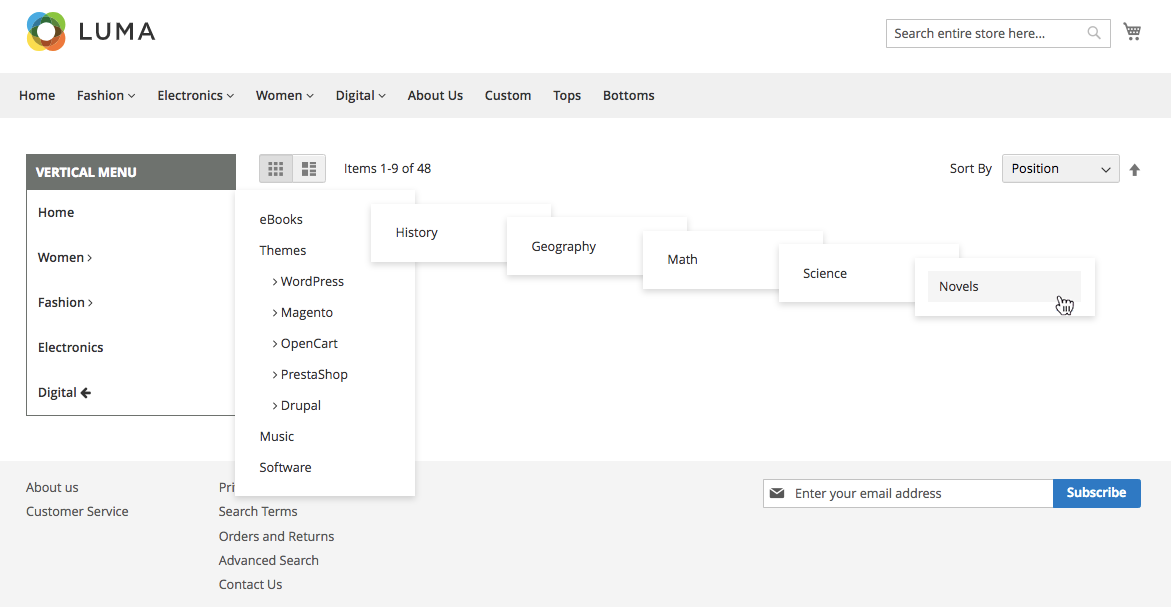This screenshot has height=607, width=1171.
Task: Expand Women in the vertical menu
Action: click(65, 258)
